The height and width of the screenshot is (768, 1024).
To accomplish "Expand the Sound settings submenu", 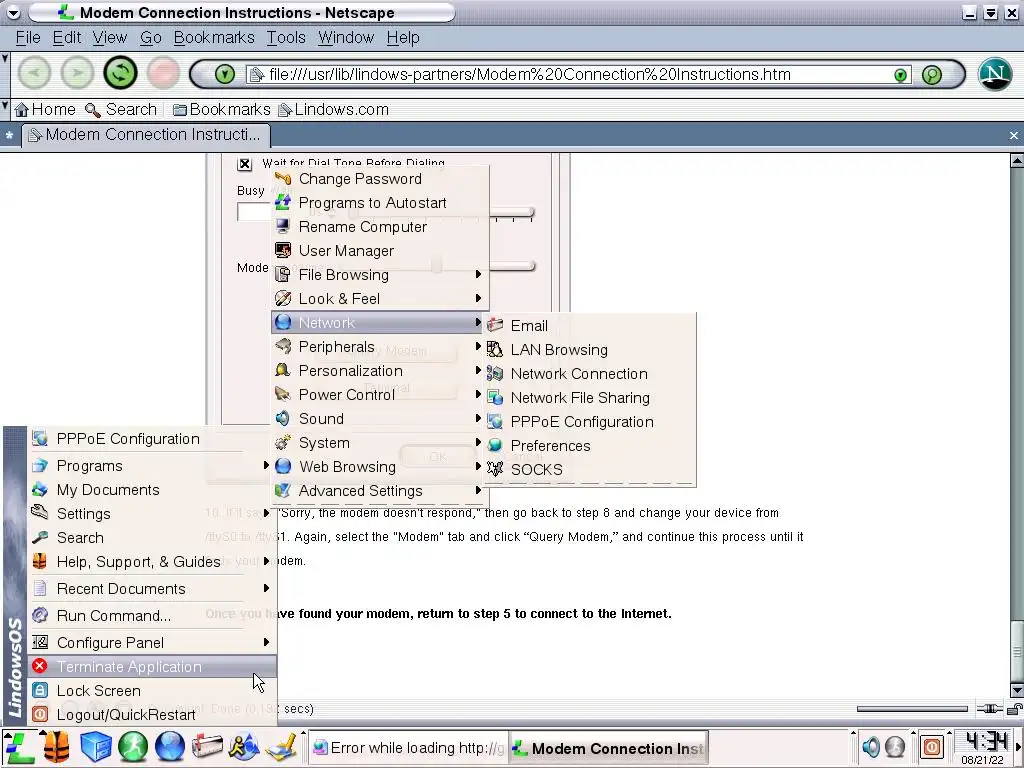I will click(379, 419).
